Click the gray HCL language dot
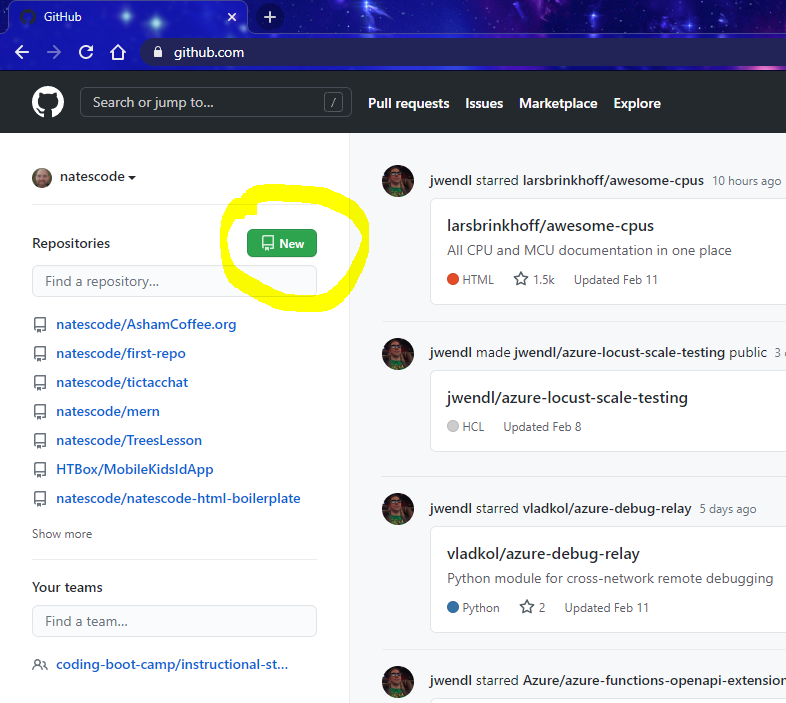 453,426
